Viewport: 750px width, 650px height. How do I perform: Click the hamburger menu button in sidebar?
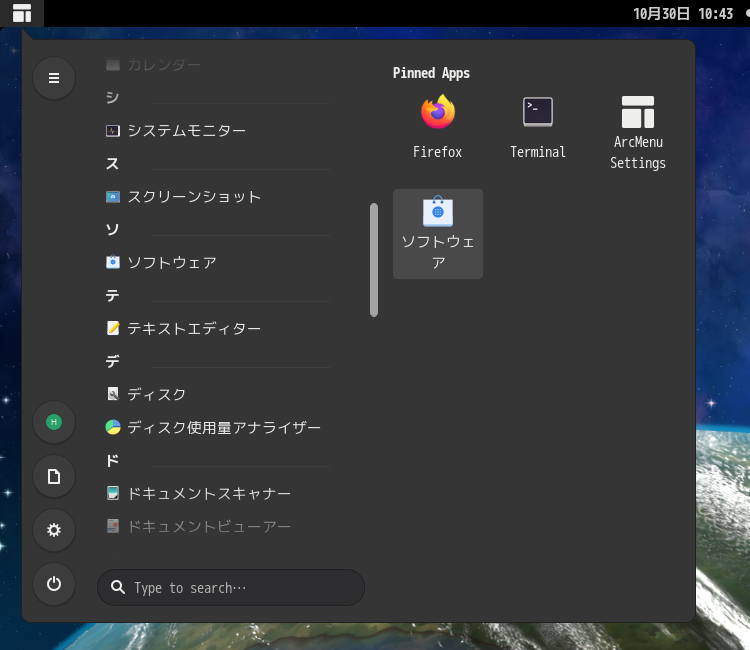point(54,78)
